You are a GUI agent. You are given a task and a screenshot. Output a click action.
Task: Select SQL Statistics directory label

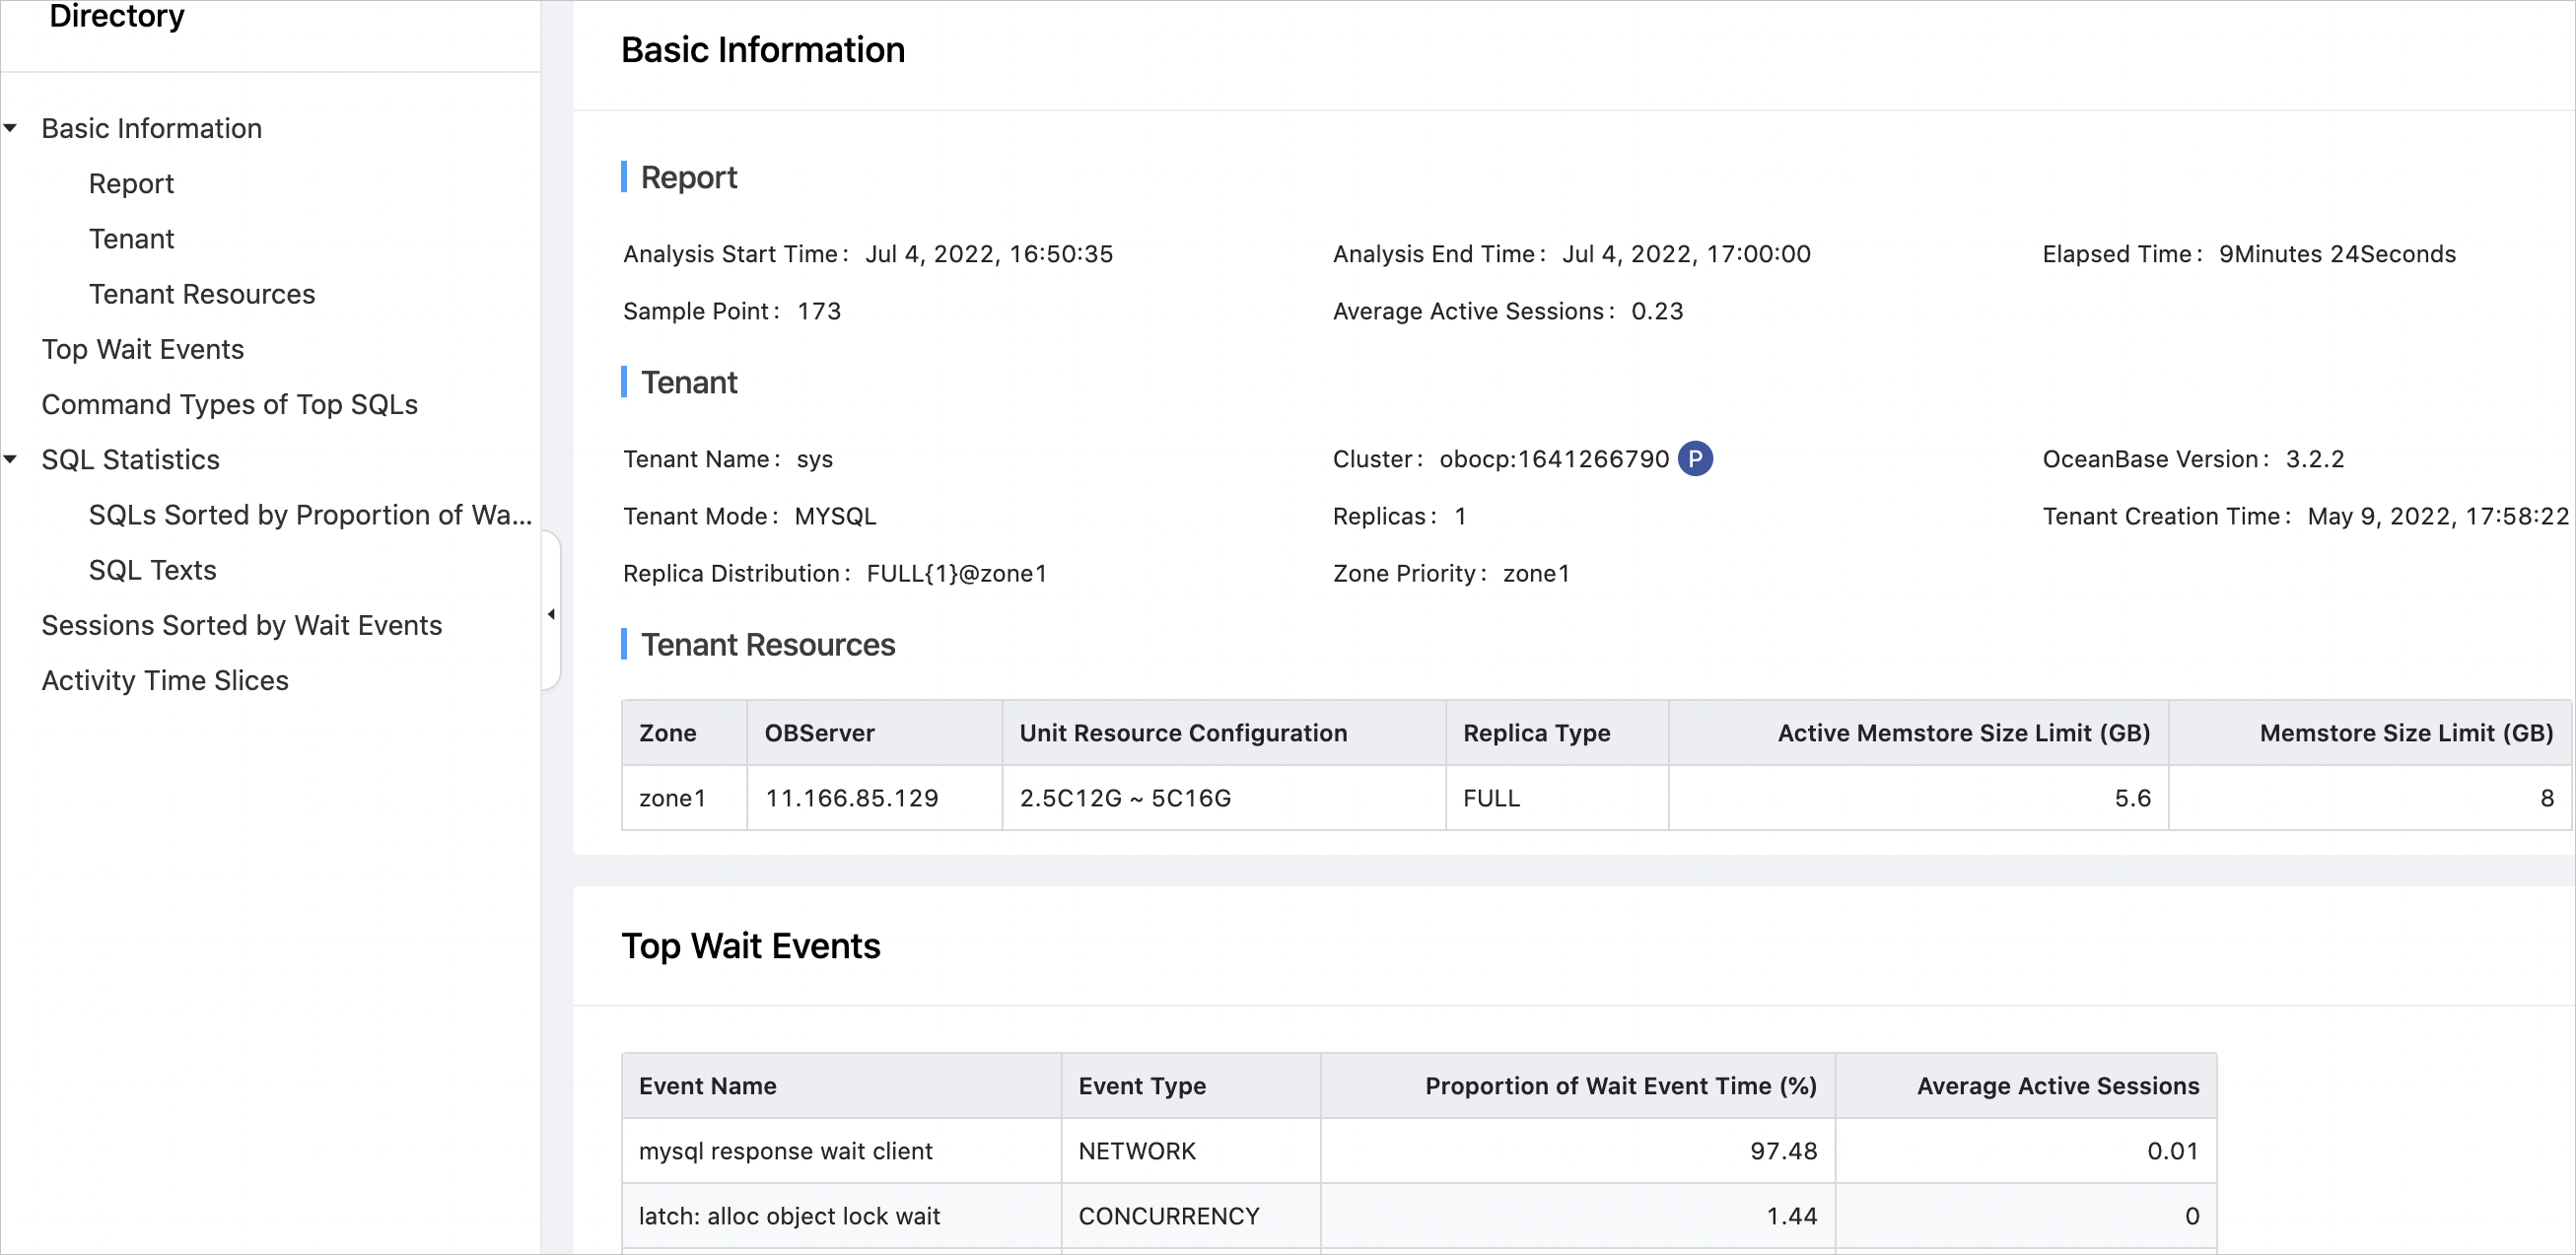coord(130,459)
